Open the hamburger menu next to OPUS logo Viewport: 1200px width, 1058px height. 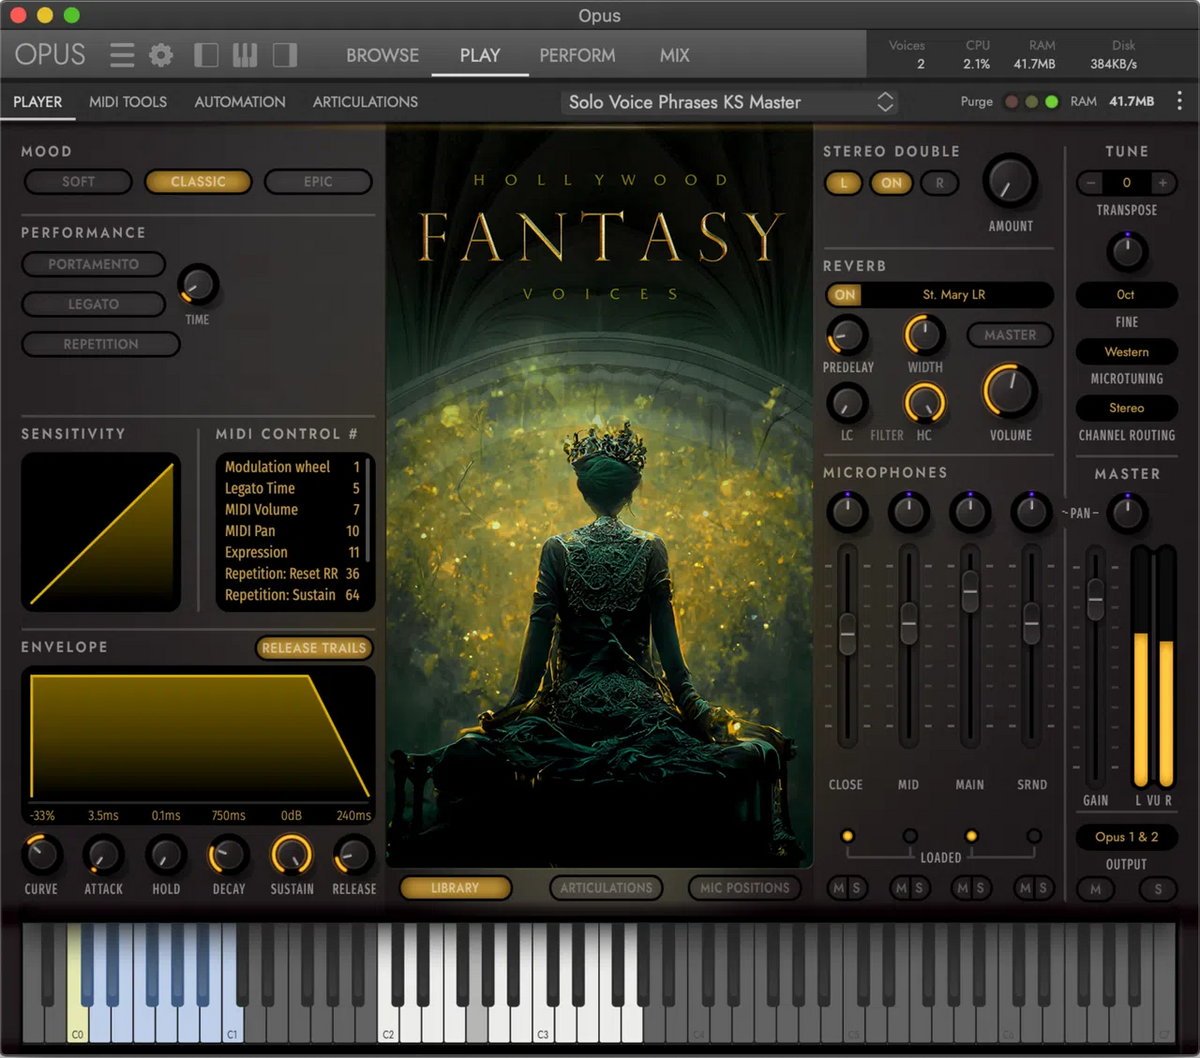point(122,55)
